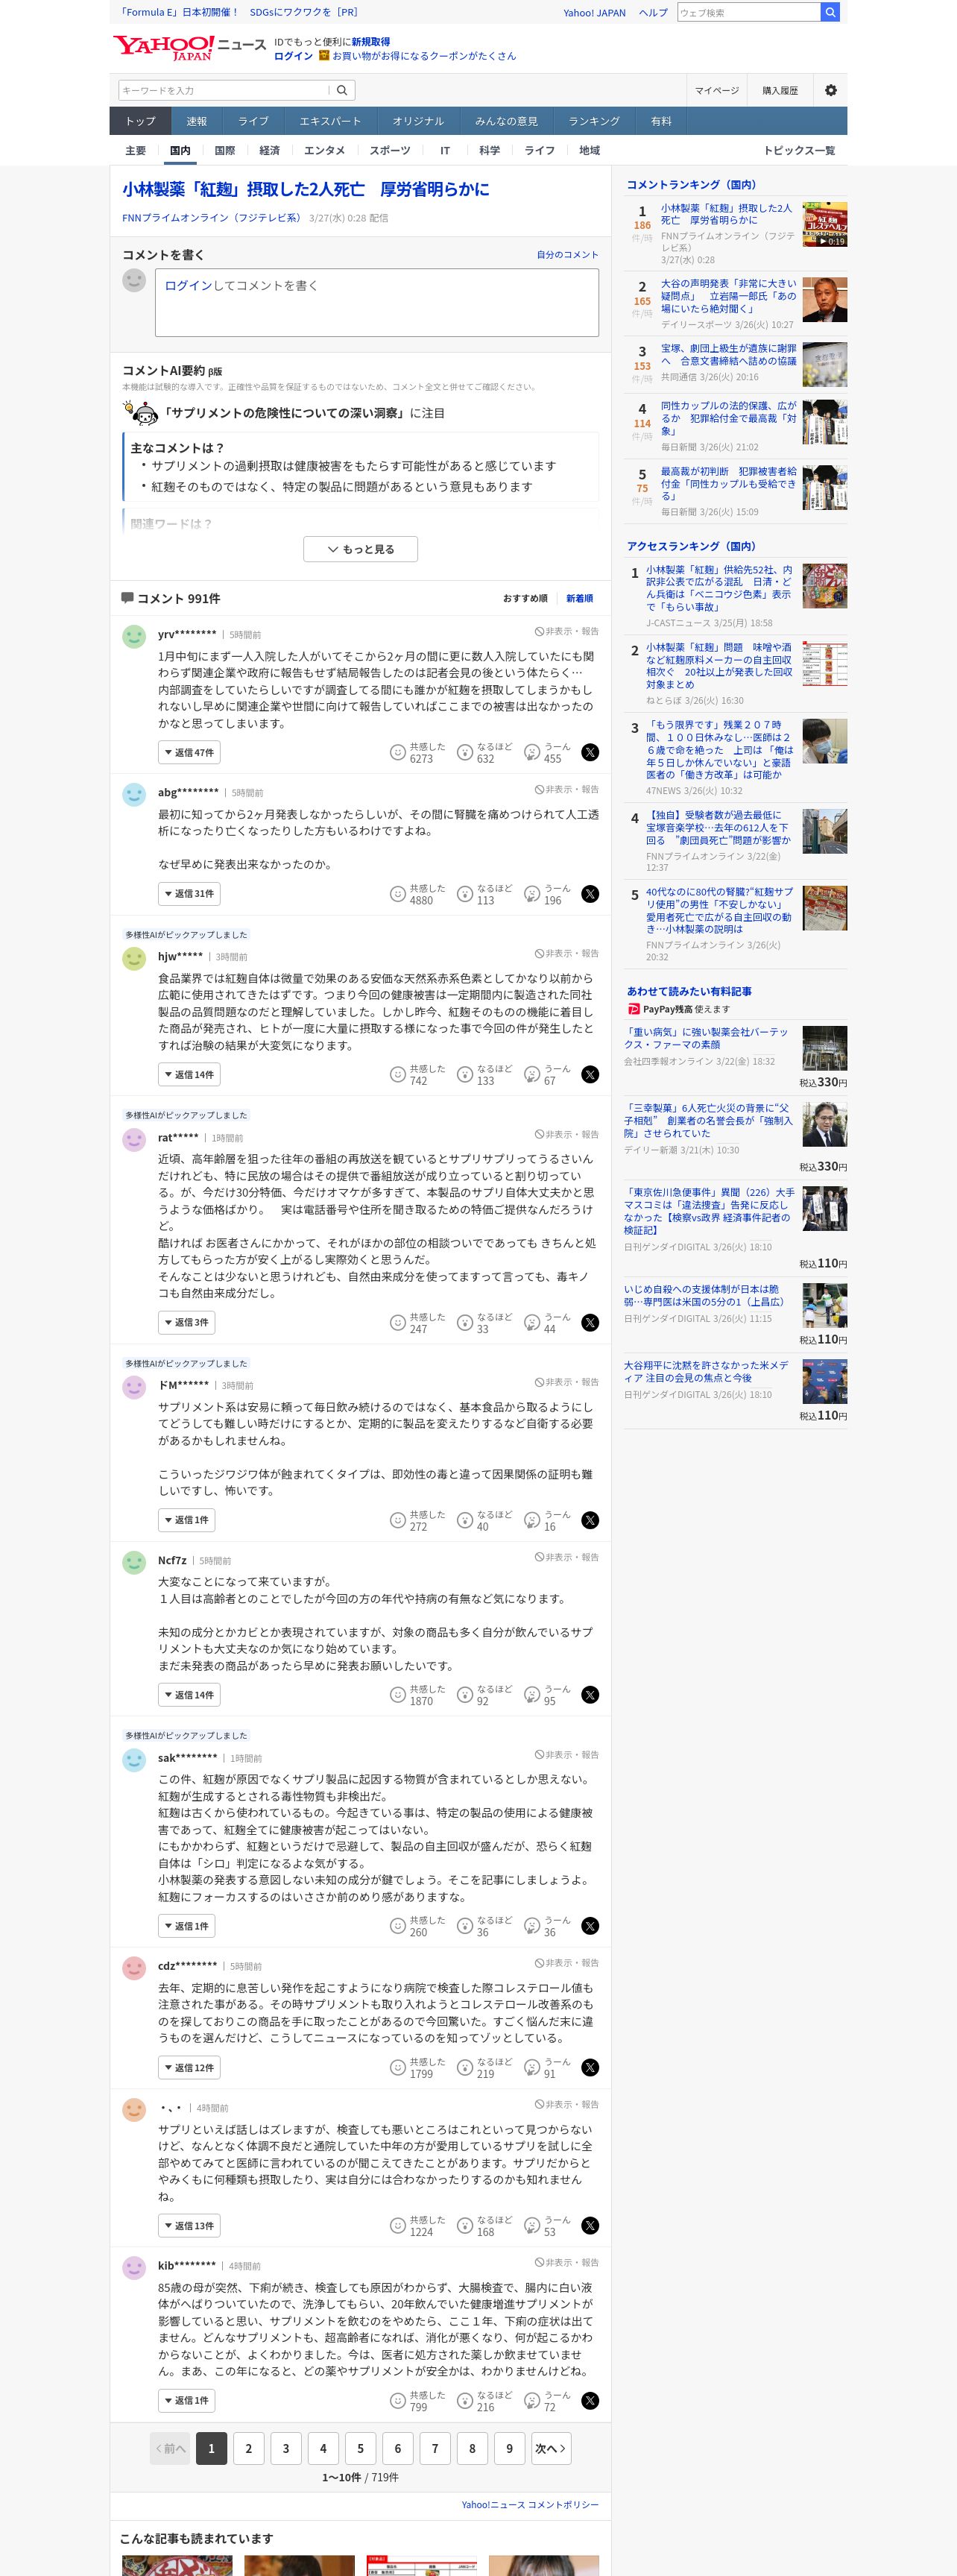Sort comments by 新着順
Viewport: 957px width, 2576px height.
pyautogui.click(x=579, y=599)
